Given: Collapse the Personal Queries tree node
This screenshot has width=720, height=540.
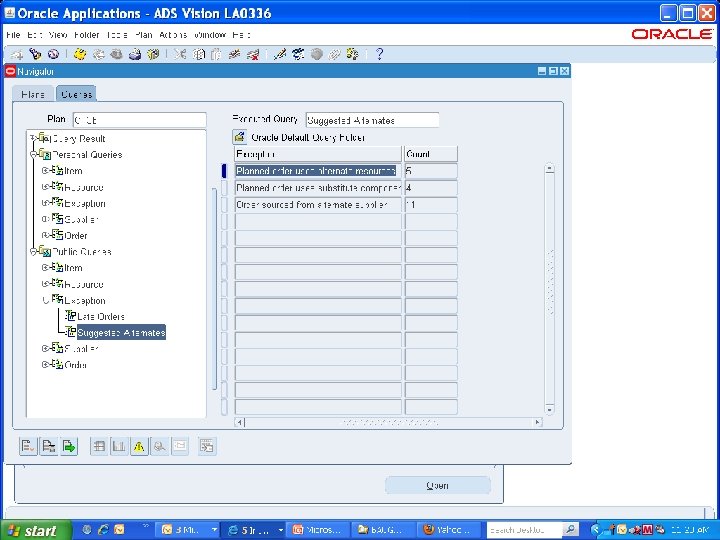Looking at the screenshot, I should click(x=33, y=155).
